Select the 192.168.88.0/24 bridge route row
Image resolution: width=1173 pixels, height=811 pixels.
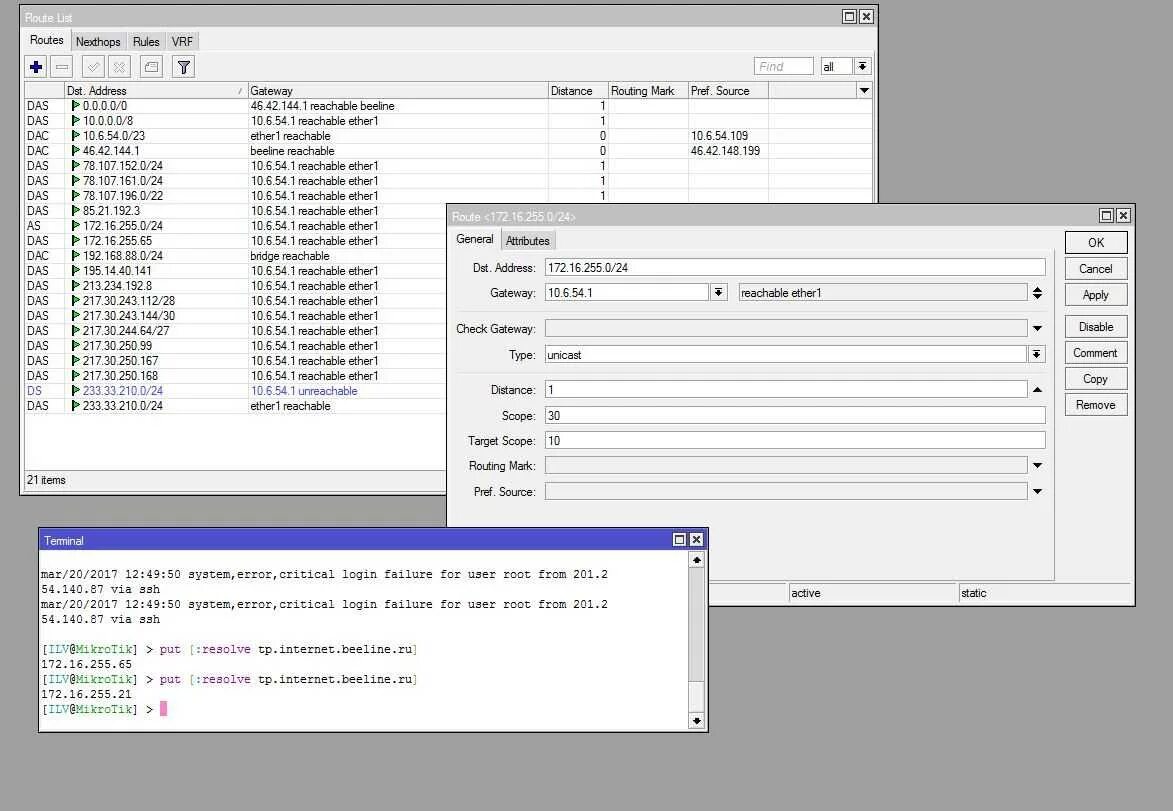tap(236, 256)
